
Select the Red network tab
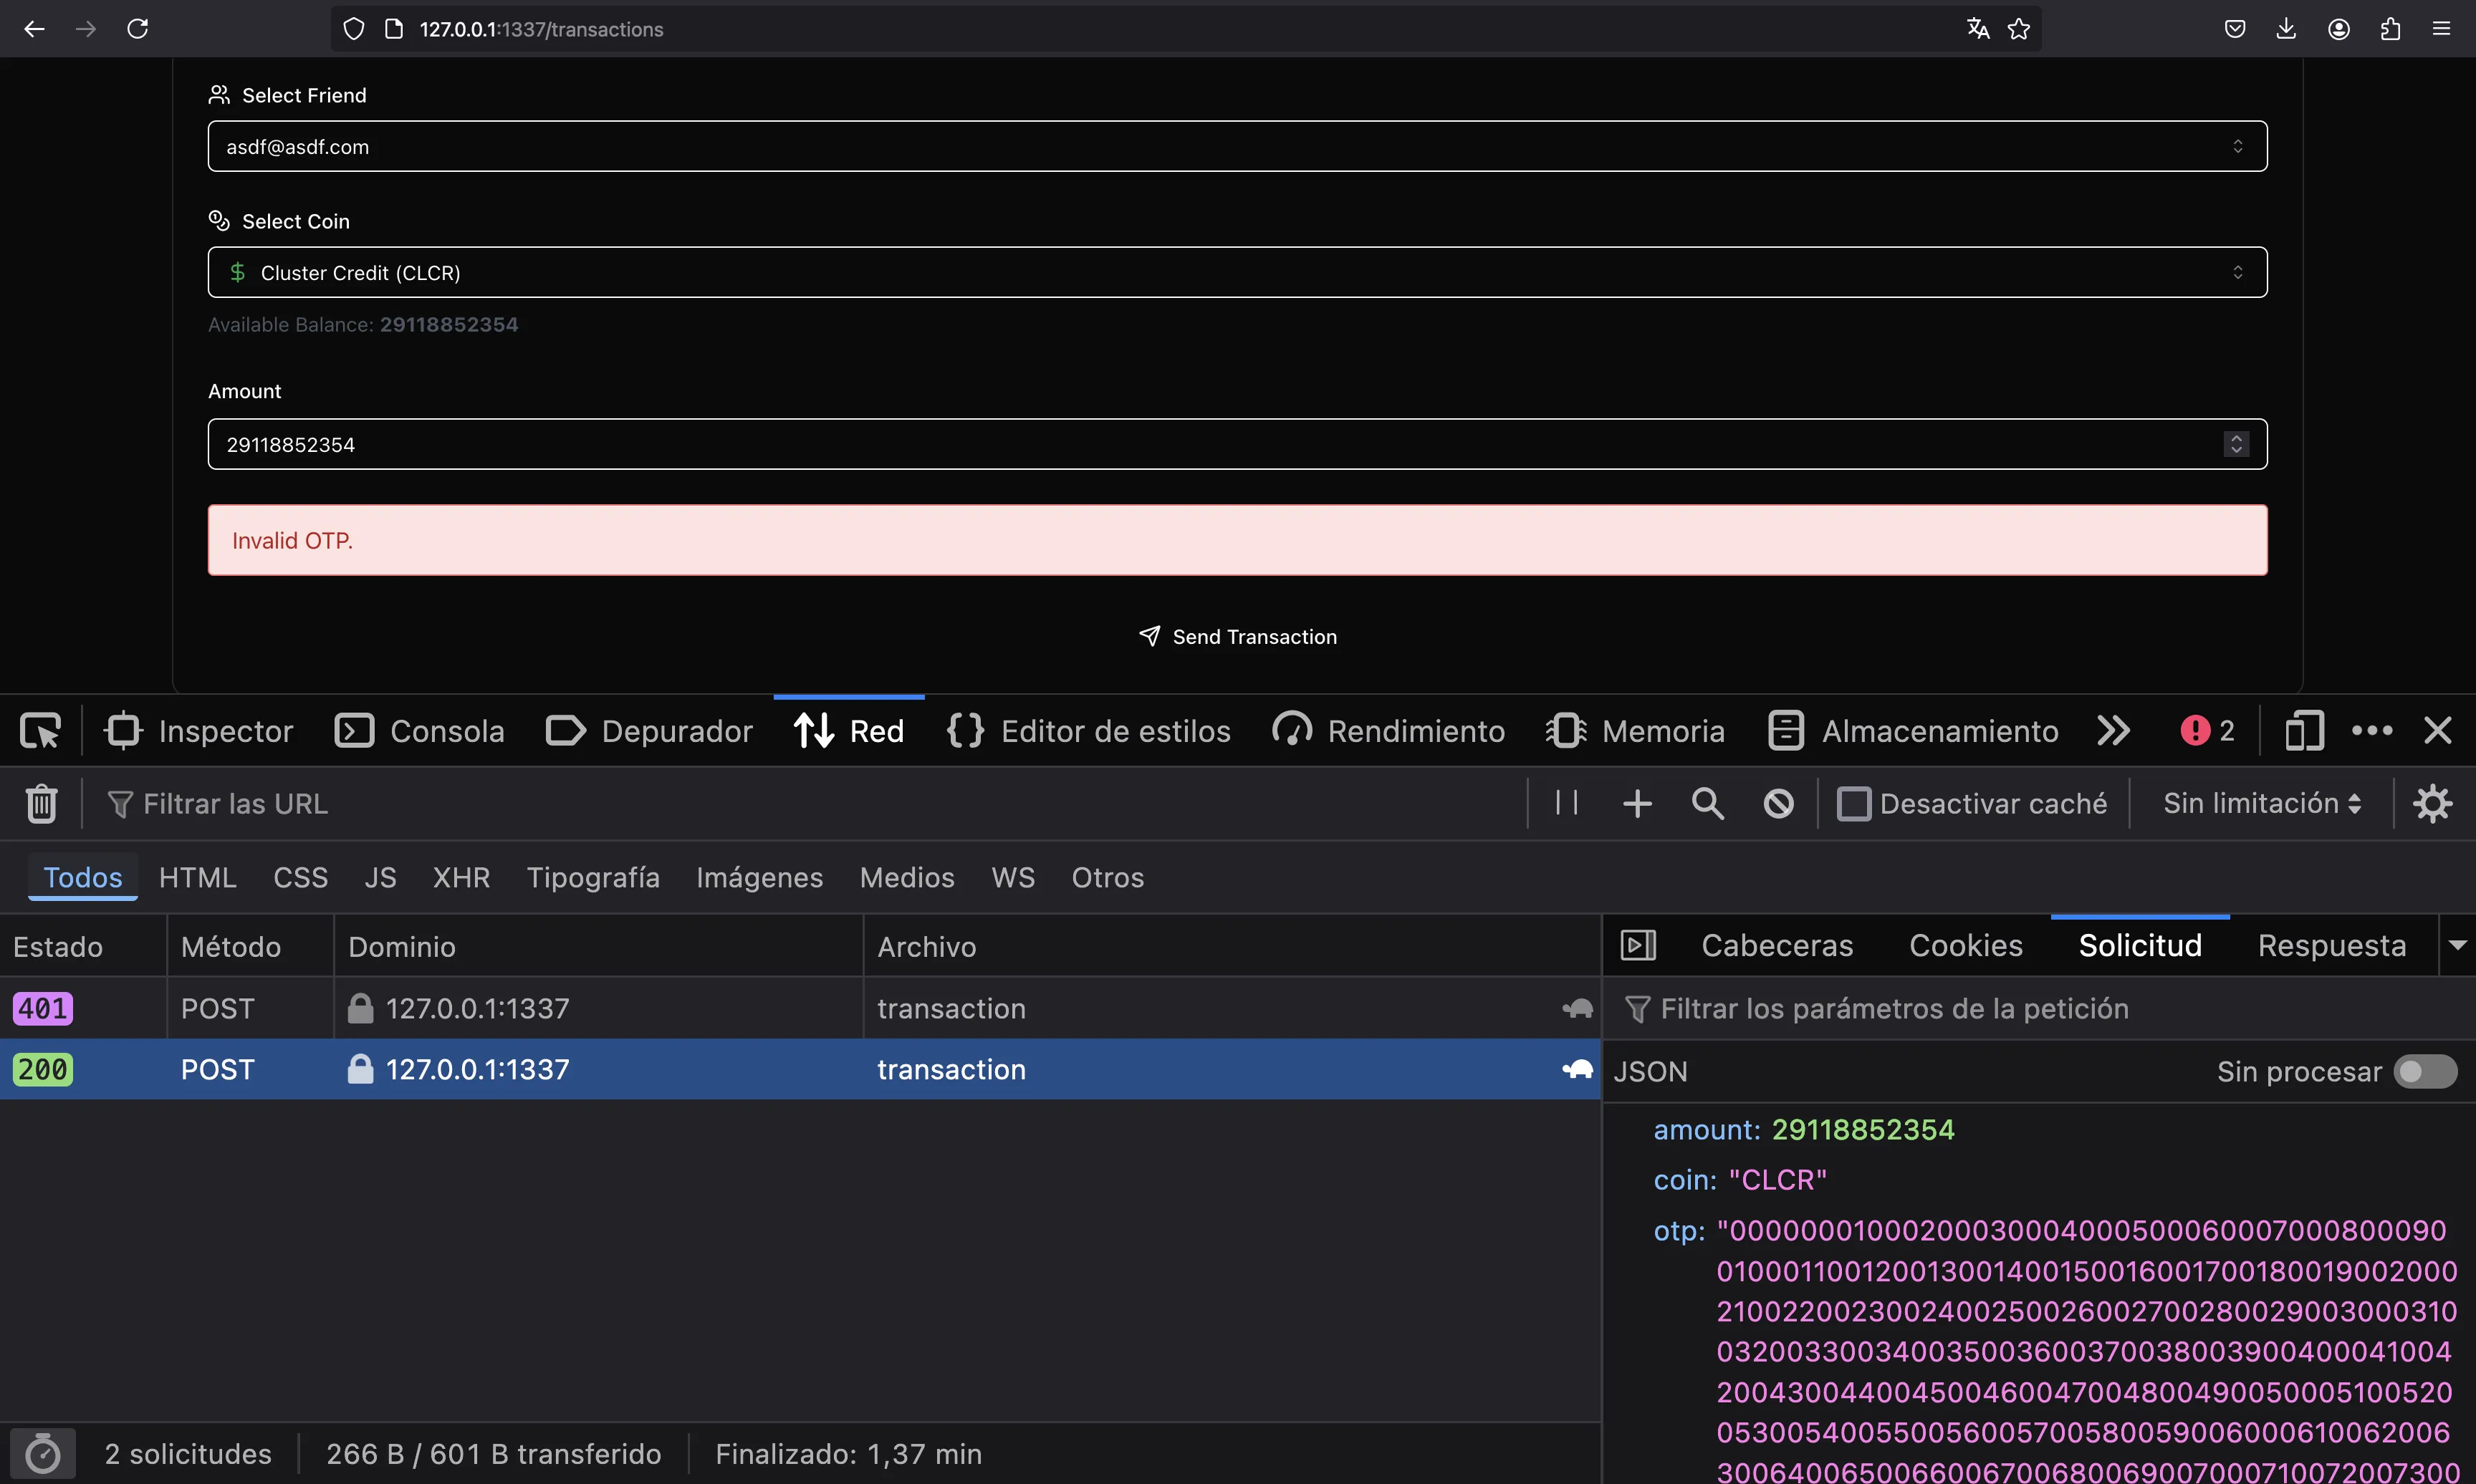849,731
